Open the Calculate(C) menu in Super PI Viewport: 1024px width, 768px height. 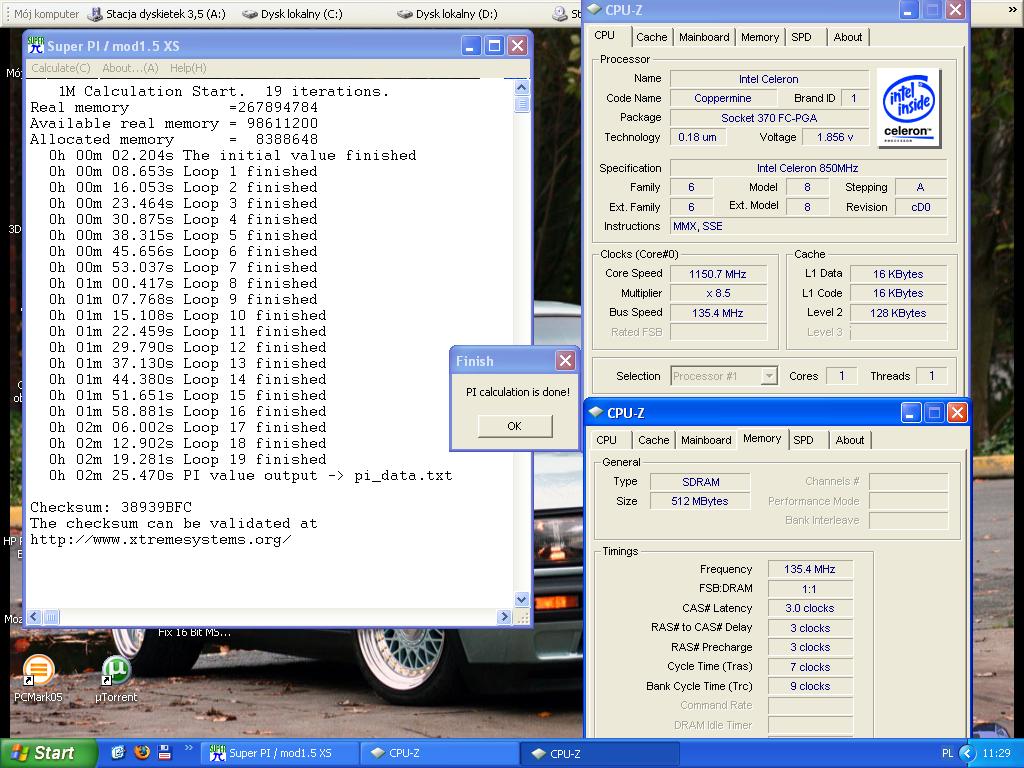61,68
